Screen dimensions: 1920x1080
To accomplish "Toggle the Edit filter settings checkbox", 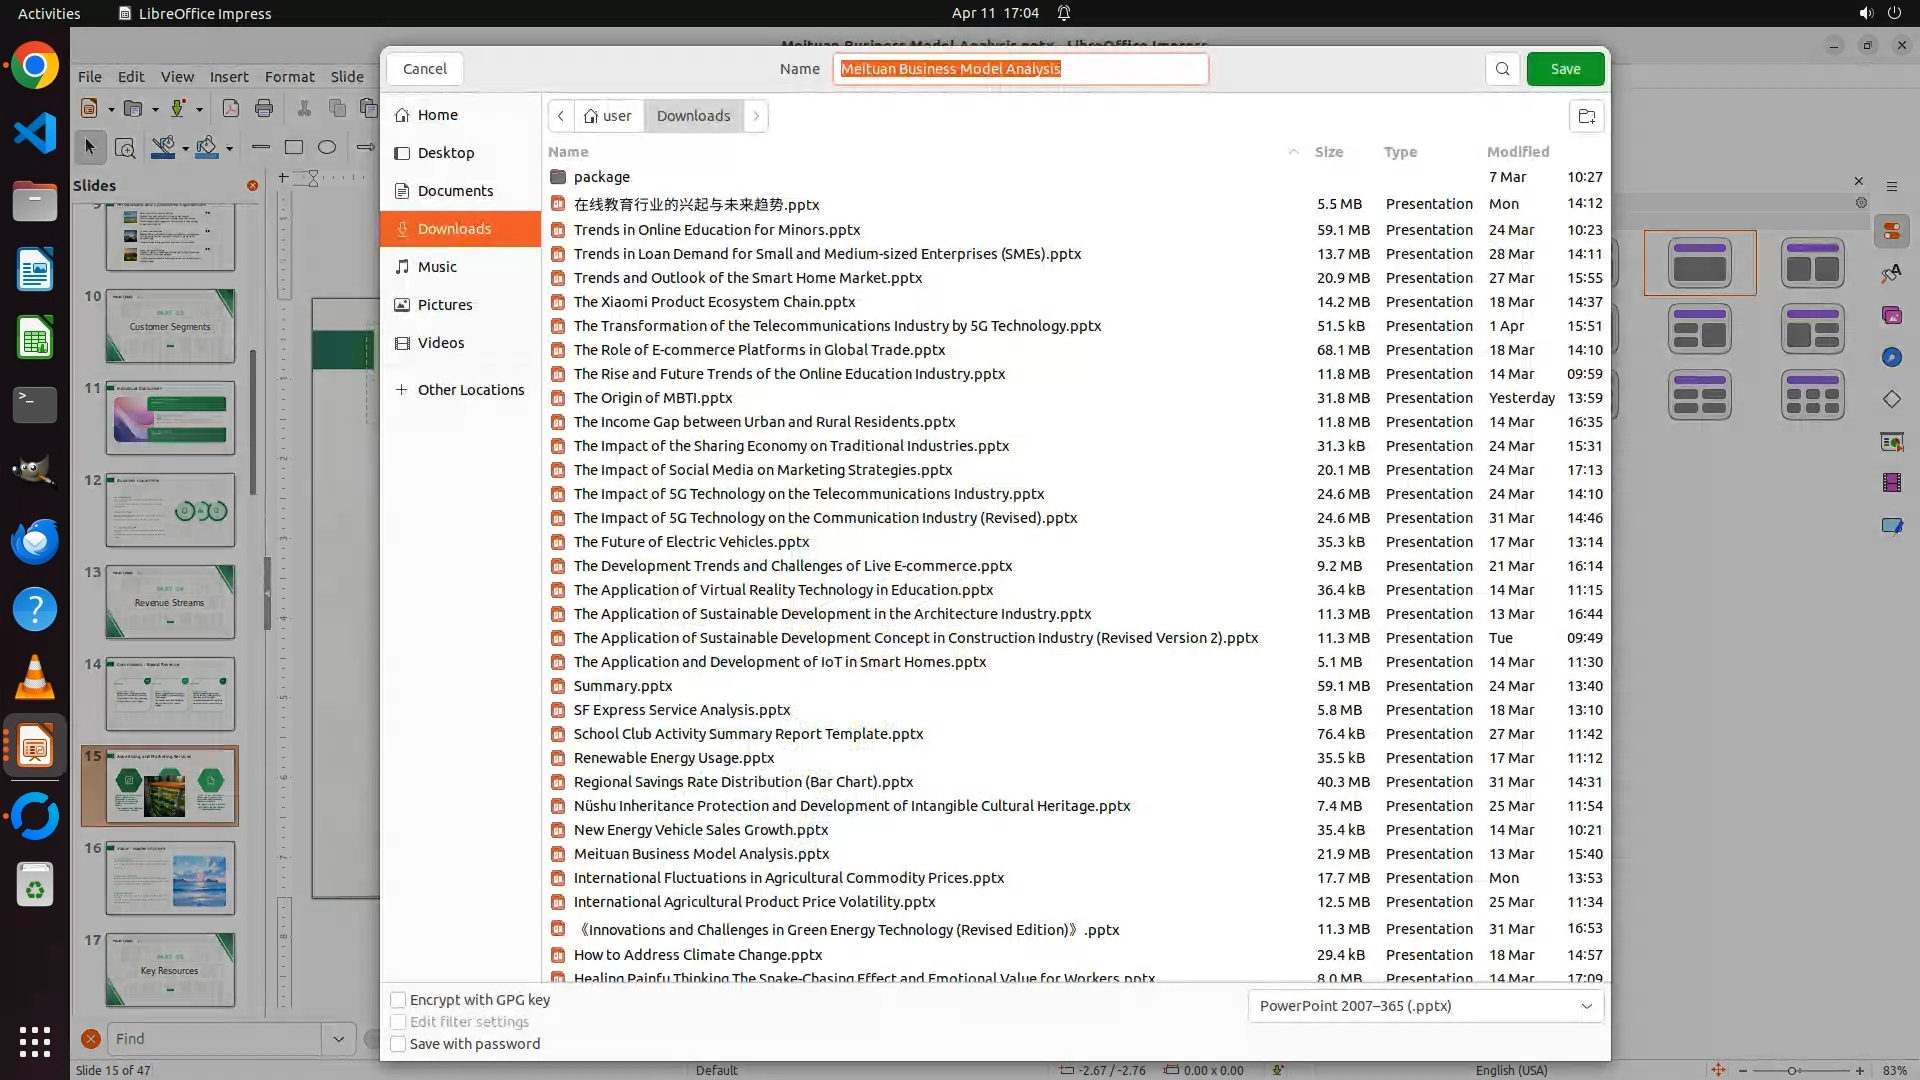I will [398, 1022].
